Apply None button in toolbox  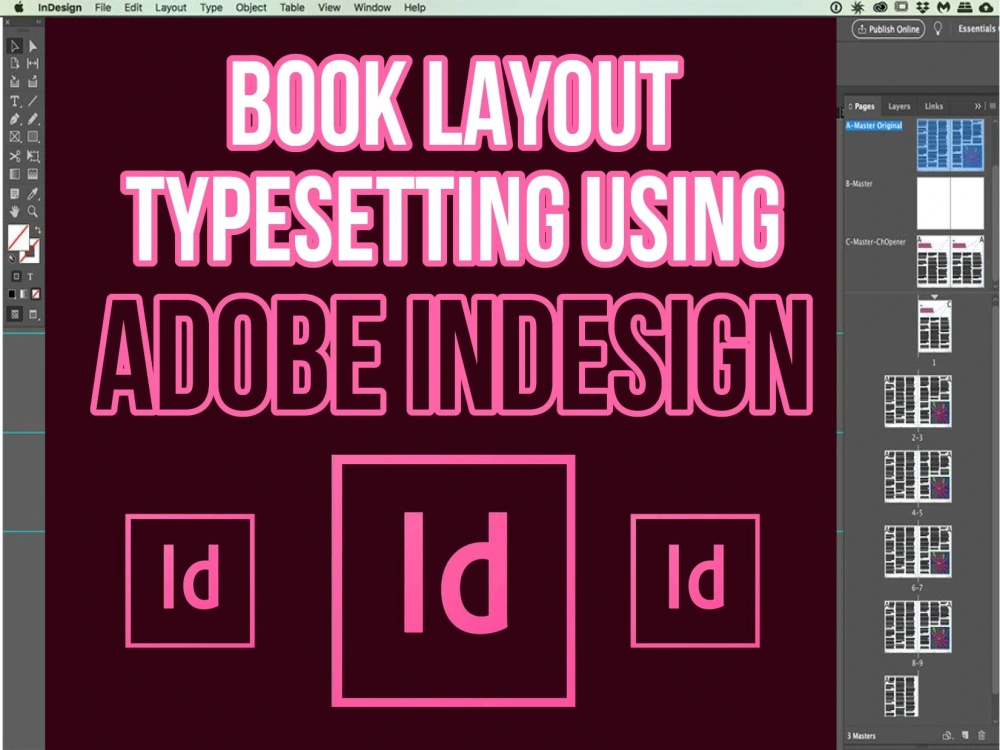click(x=36, y=294)
